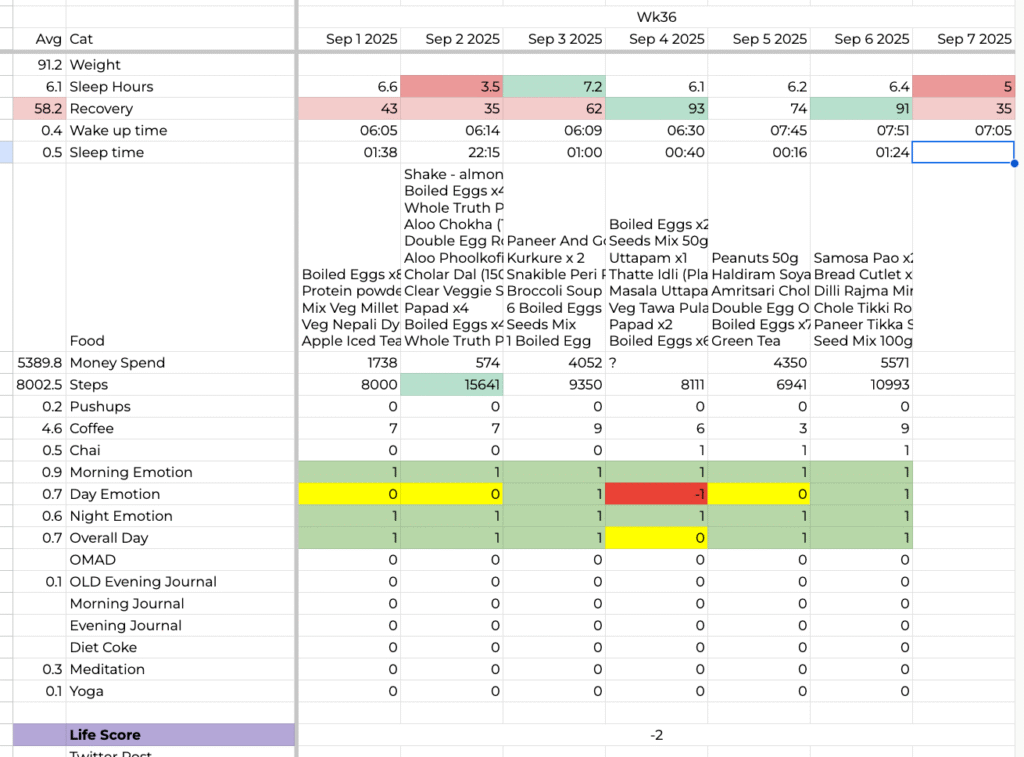This screenshot has height=757, width=1024.
Task: Click the Life Score value -2
Action: coord(656,735)
